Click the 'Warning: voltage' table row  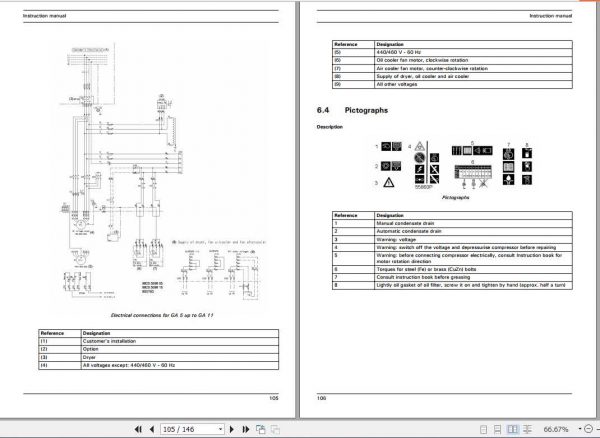452,239
